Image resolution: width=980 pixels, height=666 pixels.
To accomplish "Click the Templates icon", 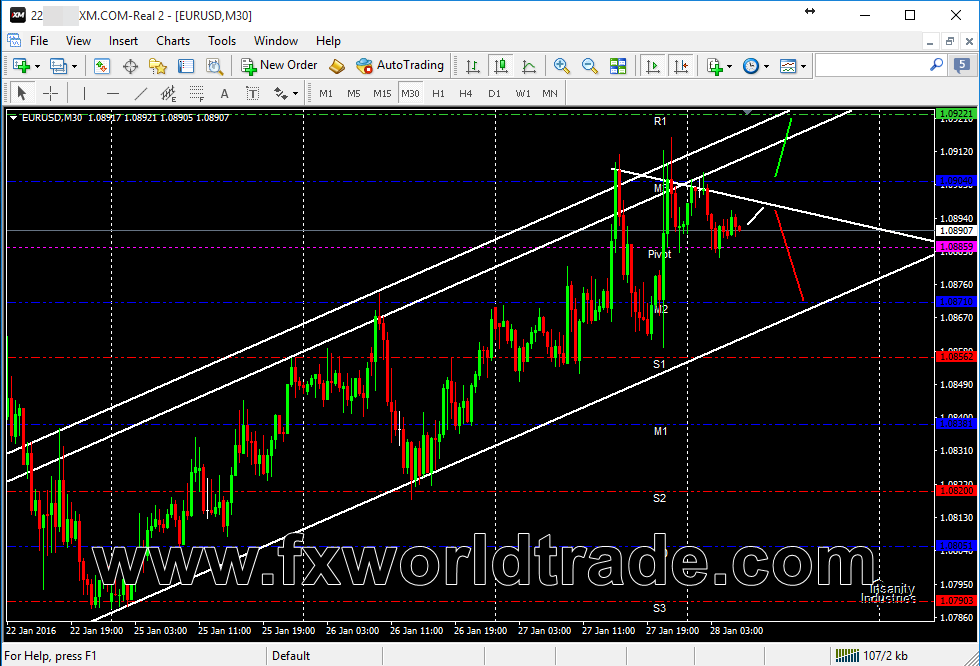I will coord(788,66).
